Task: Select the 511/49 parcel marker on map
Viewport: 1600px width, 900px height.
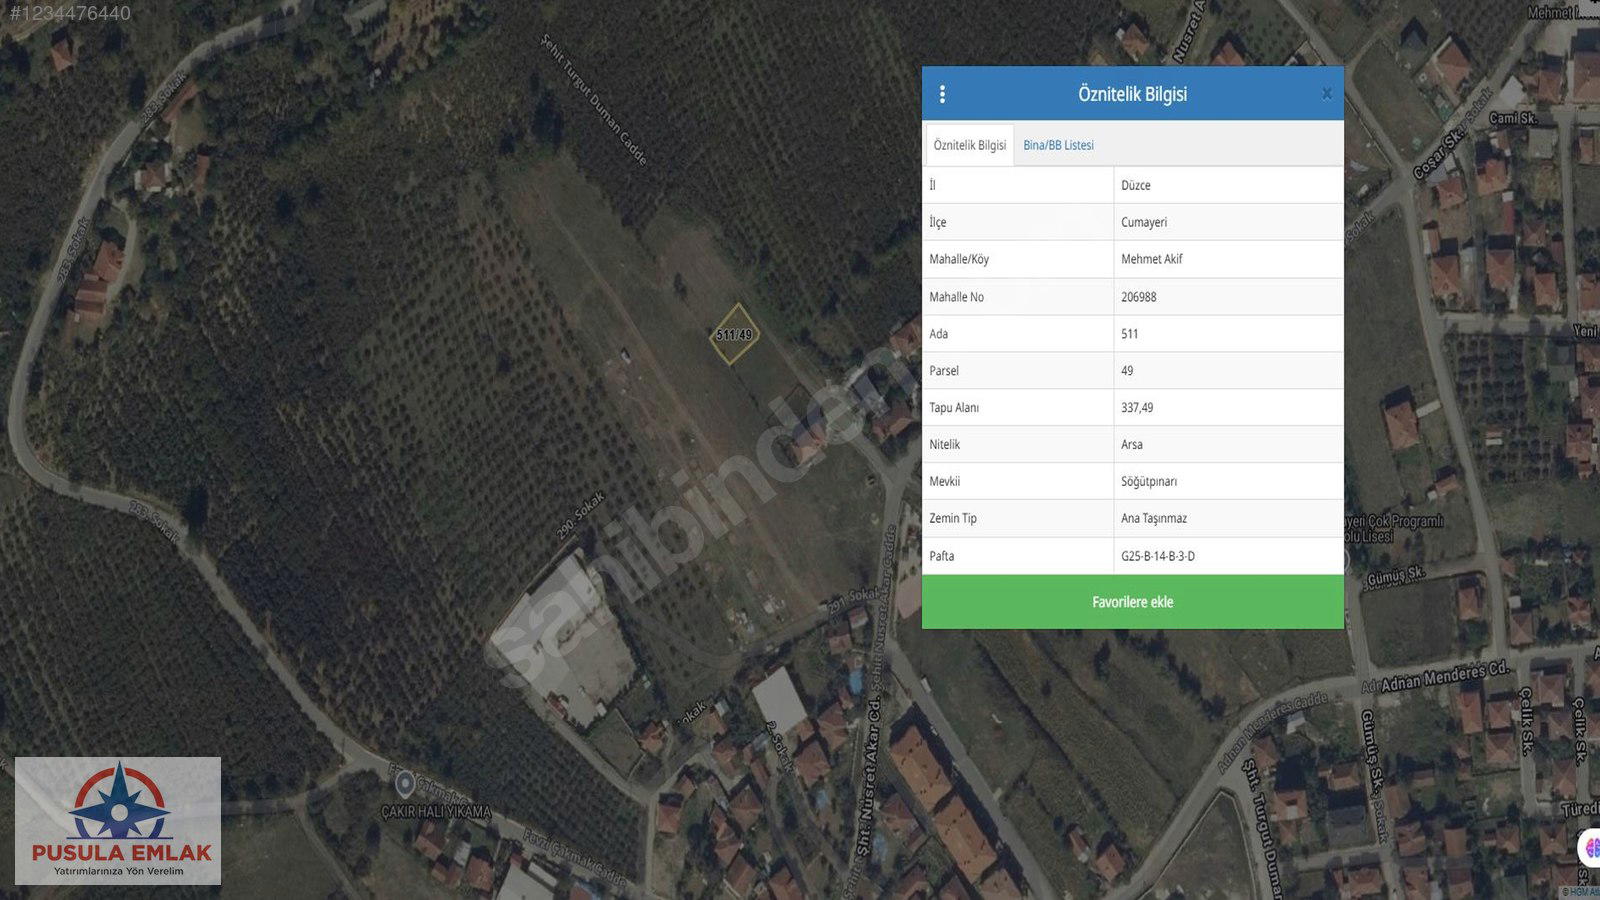Action: pos(734,335)
